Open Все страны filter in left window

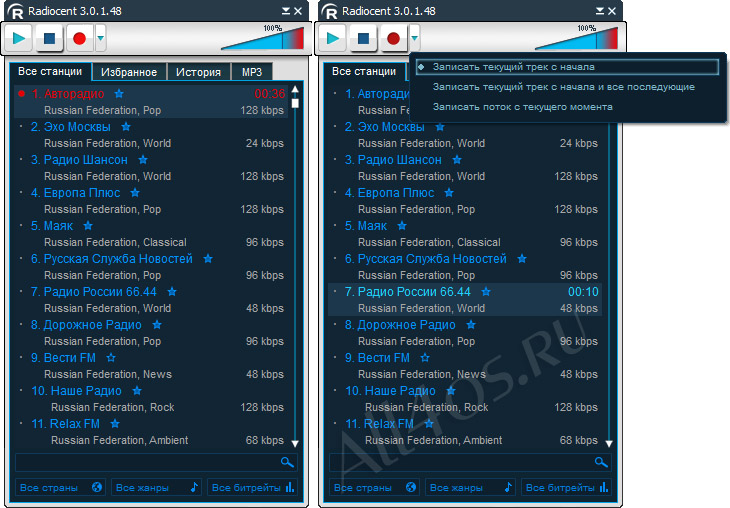(x=61, y=488)
